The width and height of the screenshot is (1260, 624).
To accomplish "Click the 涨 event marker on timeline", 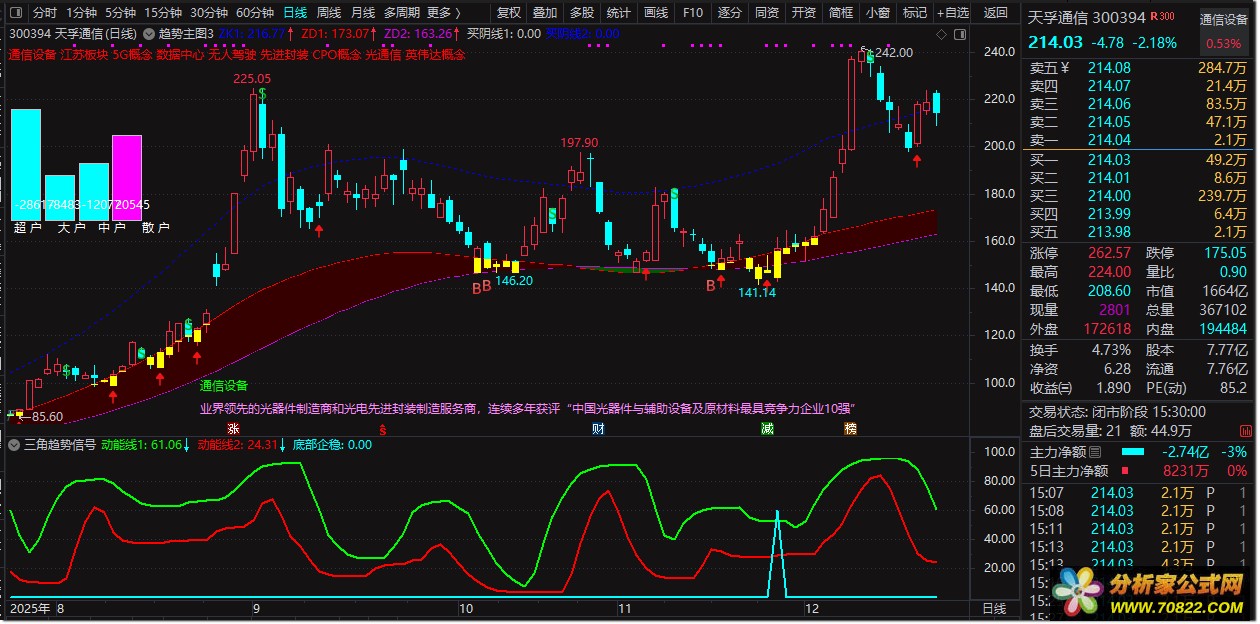I will pos(234,429).
